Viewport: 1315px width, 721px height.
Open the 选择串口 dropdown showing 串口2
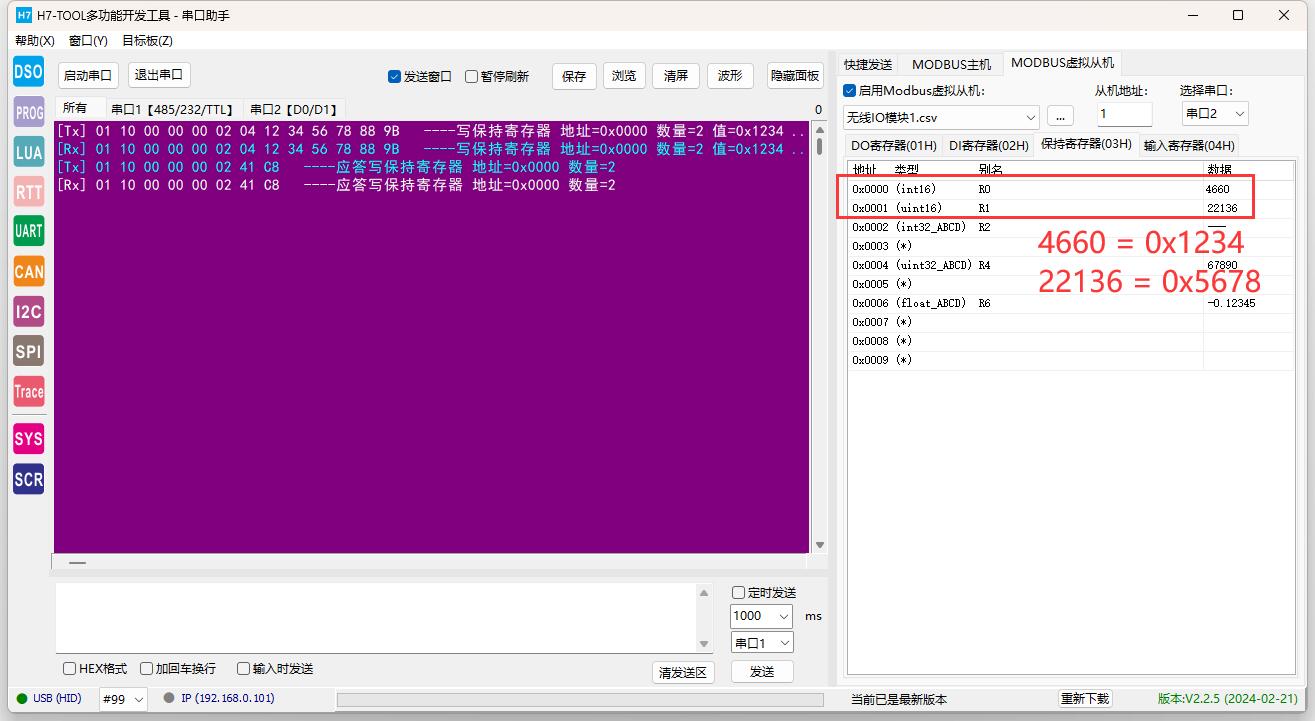pos(1215,113)
